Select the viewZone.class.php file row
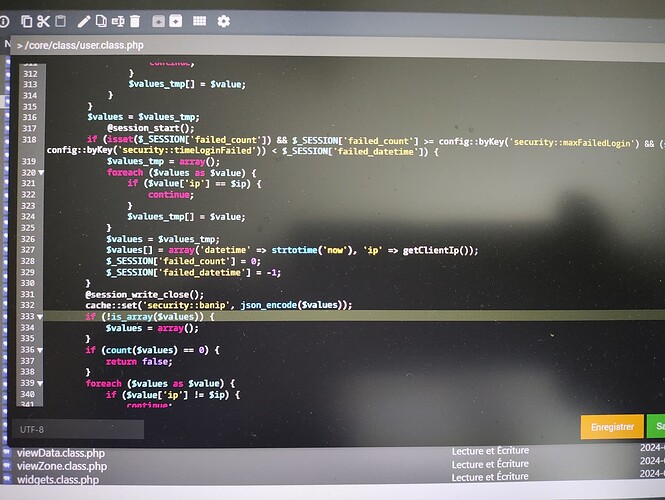 (x=332, y=465)
